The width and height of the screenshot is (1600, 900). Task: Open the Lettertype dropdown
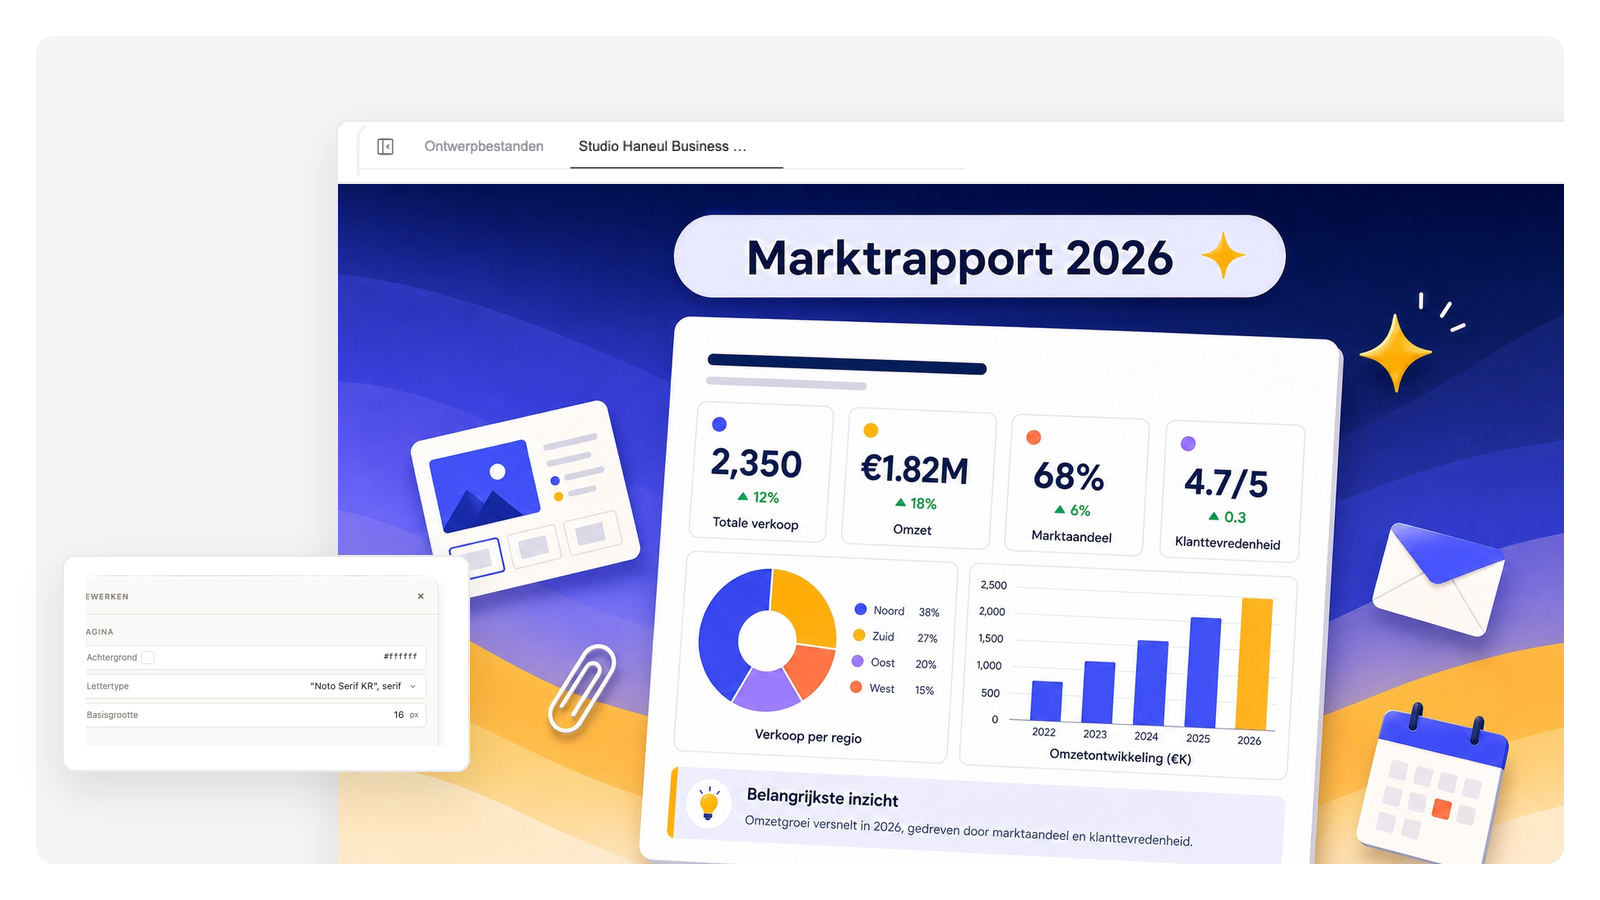[256, 686]
